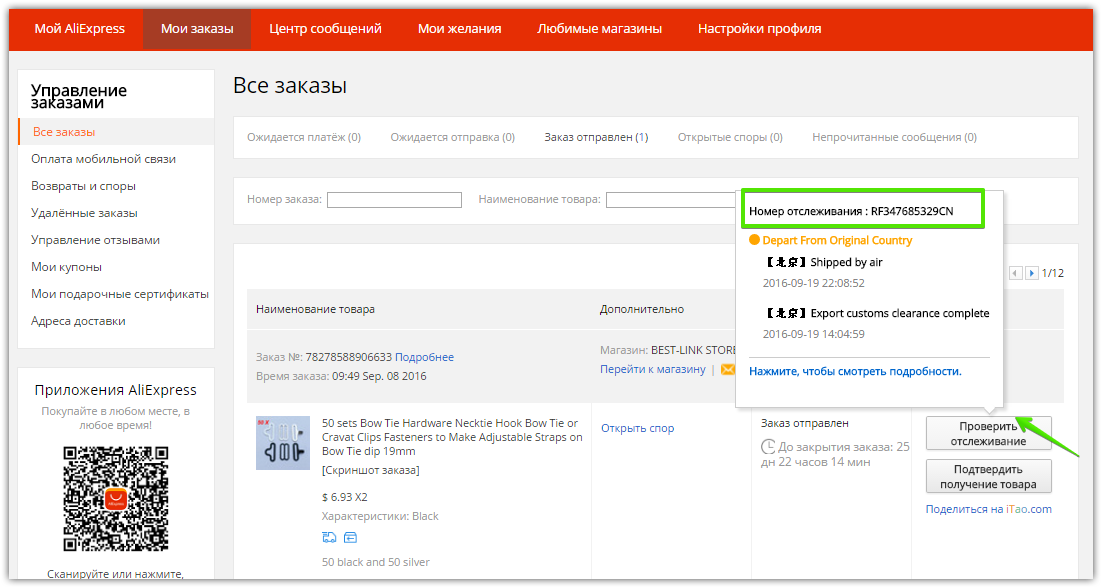
Task: Filter by Непрочитанные сообщения (0)
Action: 894,137
